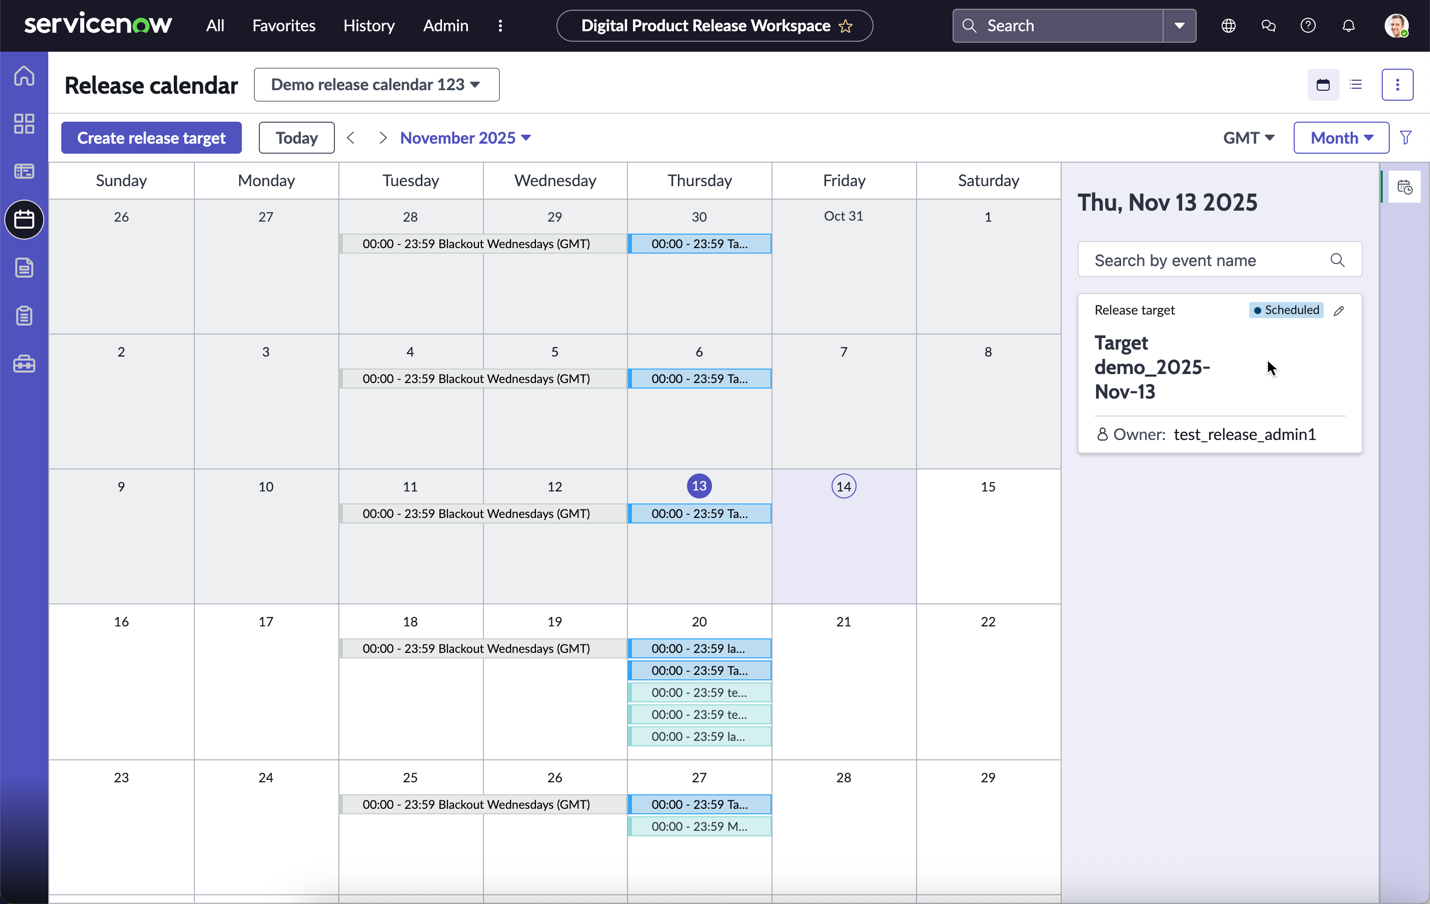Open the list view icon in left sidebar

pyautogui.click(x=24, y=171)
